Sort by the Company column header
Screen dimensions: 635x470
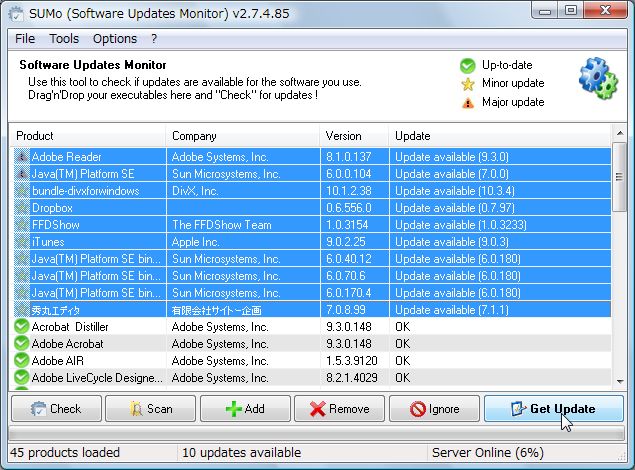(243, 136)
